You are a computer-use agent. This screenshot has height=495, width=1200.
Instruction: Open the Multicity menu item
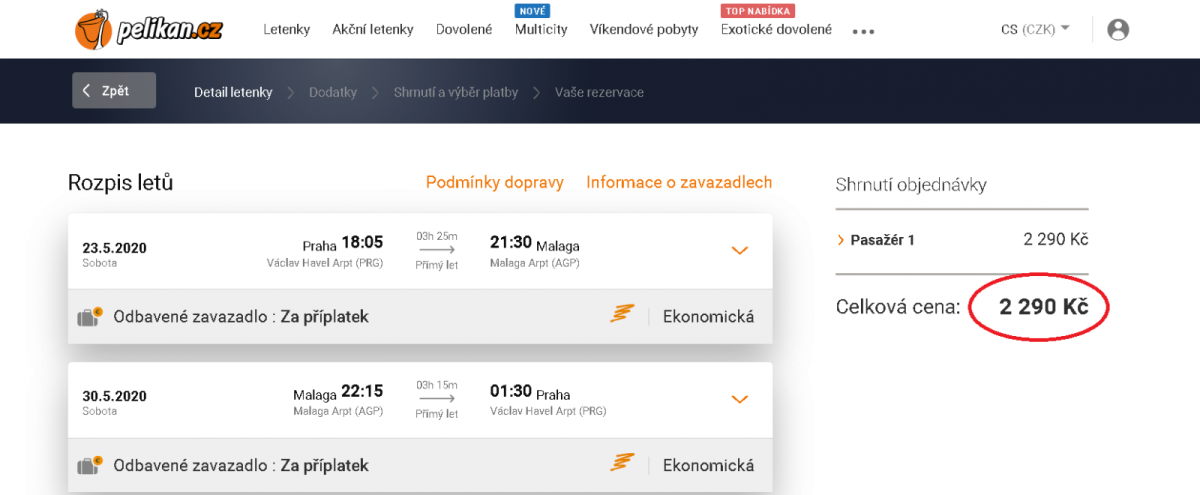coord(541,29)
